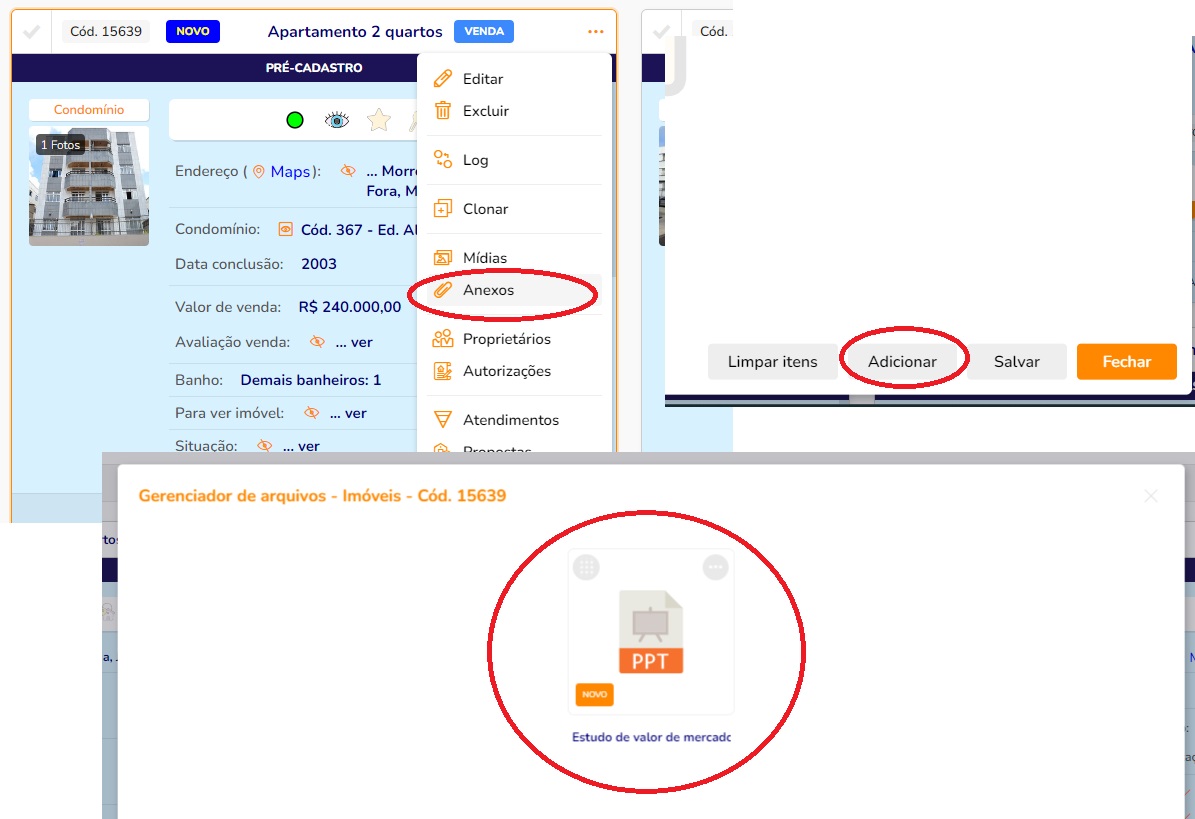
Task: Click the grid drag handle on file card
Action: 587,568
